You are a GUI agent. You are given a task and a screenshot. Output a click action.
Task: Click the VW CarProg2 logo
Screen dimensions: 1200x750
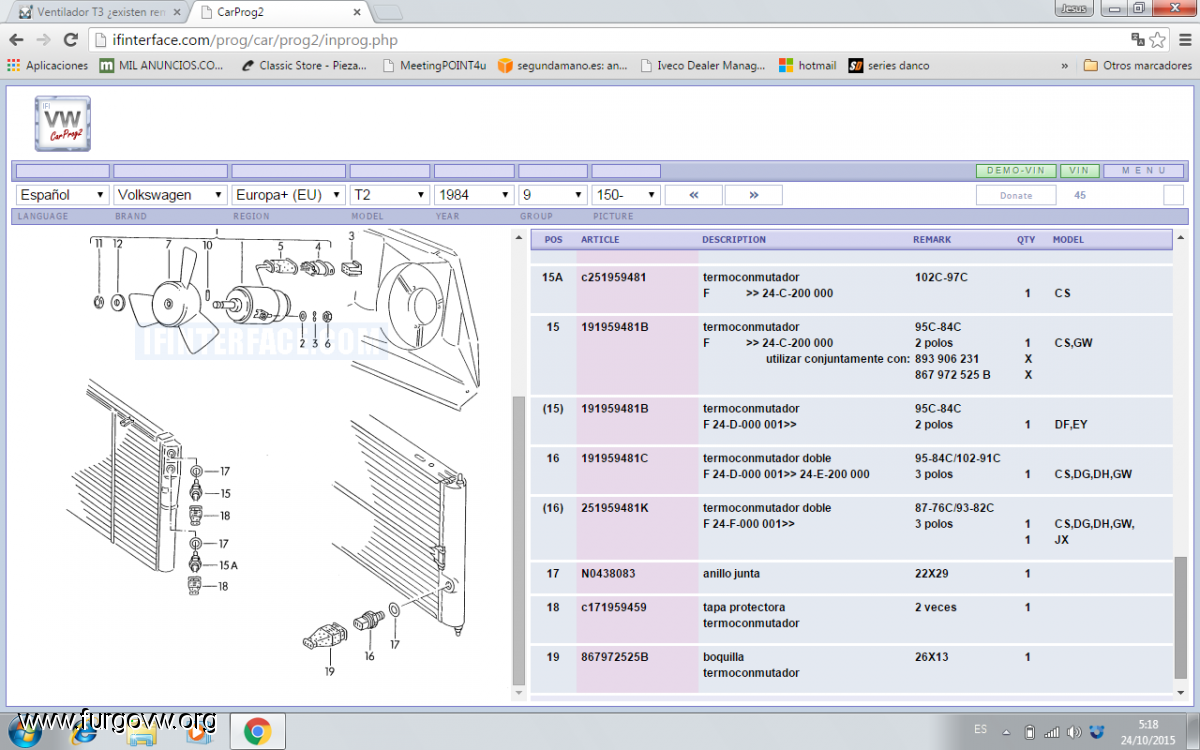pos(63,125)
